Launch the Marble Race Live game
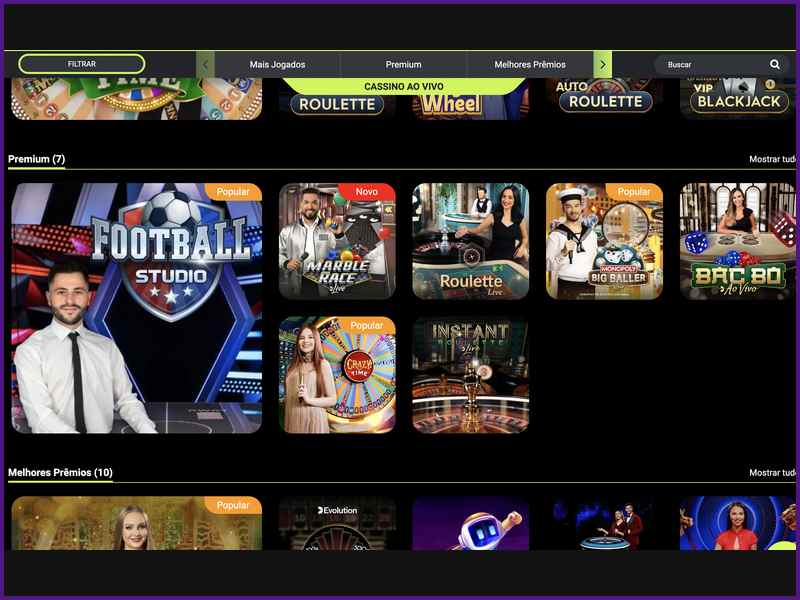 337,241
